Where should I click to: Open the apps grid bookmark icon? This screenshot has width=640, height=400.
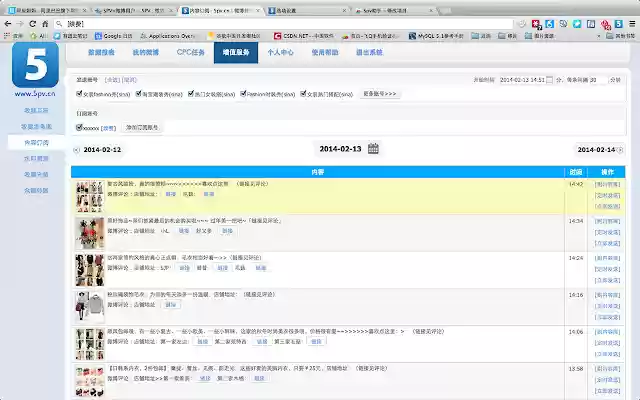click(7, 36)
